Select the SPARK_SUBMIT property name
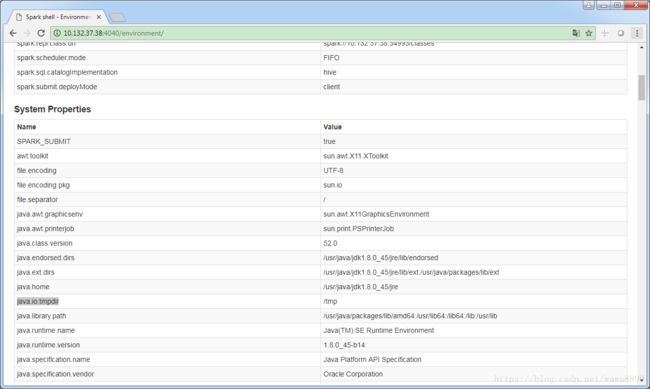Screen dimensions: 650x389 44,141
